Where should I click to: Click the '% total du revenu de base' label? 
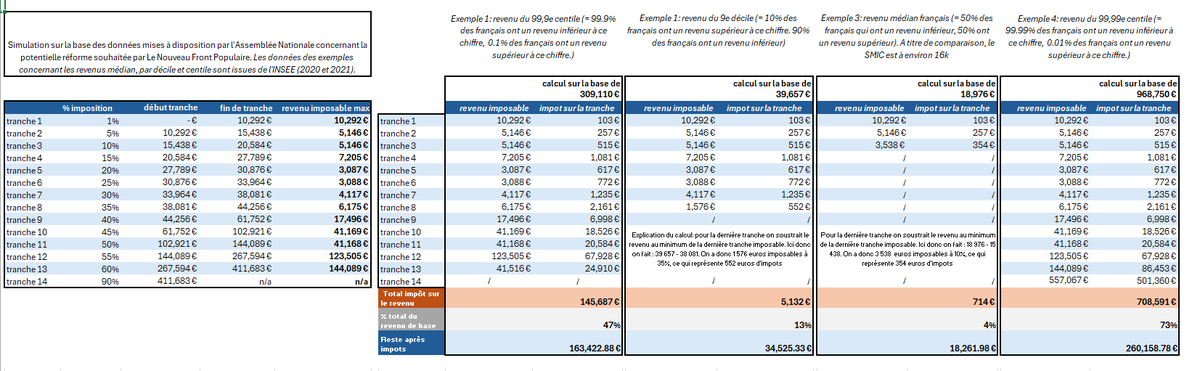tap(411, 320)
